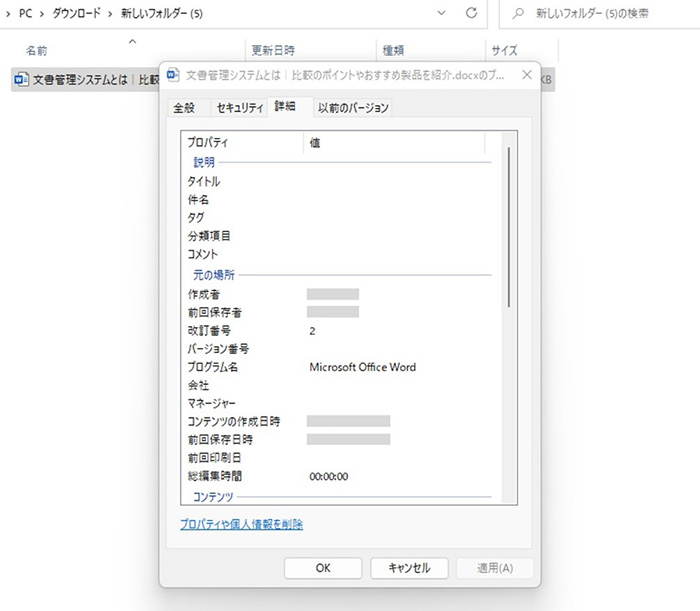Expand the chevron before PC breadcrumb

8,14
